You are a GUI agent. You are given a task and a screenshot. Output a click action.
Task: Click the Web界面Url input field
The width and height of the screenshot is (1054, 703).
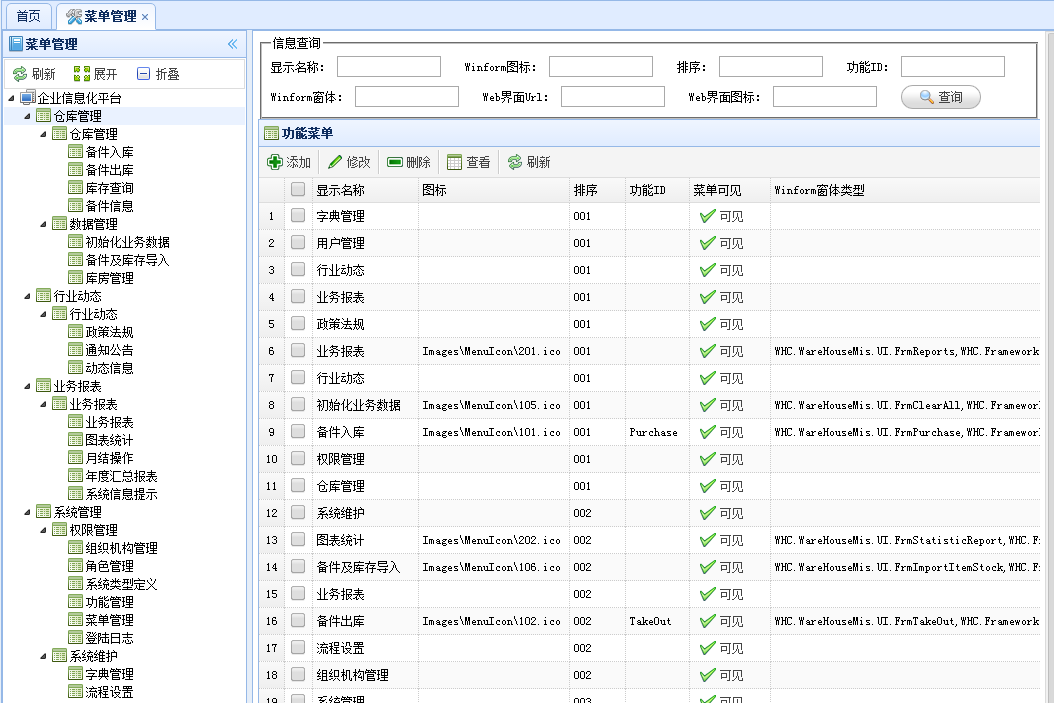[612, 97]
